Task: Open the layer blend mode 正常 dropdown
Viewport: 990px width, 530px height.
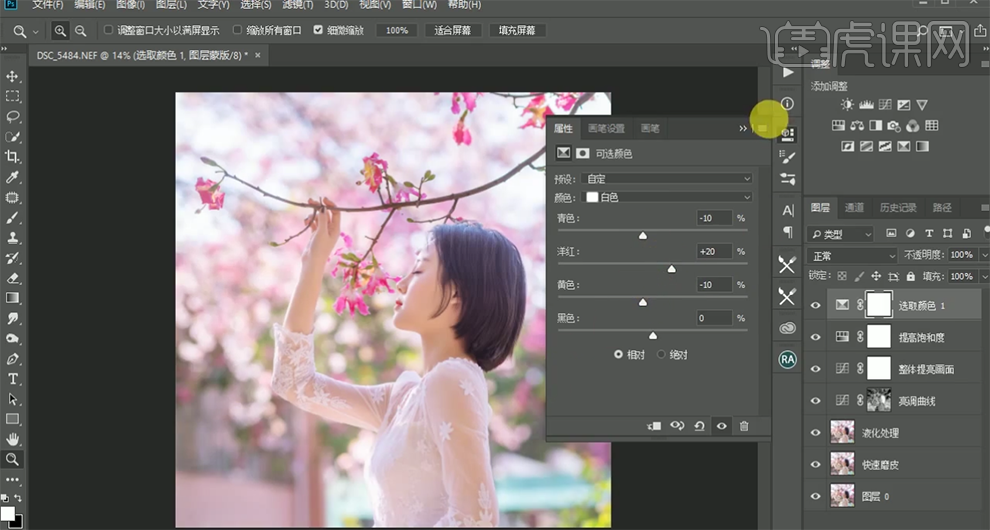Action: coord(852,256)
